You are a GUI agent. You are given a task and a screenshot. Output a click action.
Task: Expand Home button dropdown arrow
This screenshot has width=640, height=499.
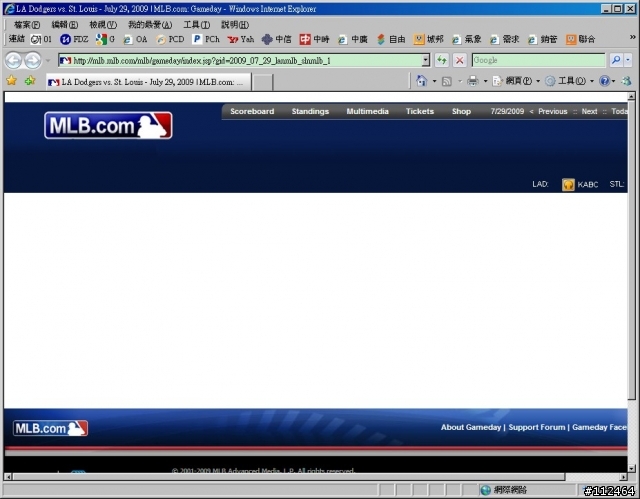434,81
